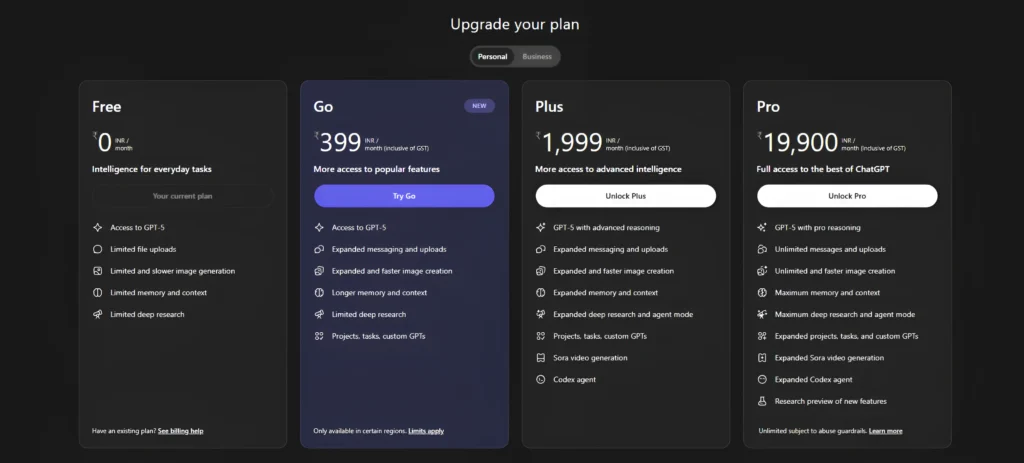
Task: Open the Learn more link in Pro
Action: pyautogui.click(x=886, y=431)
